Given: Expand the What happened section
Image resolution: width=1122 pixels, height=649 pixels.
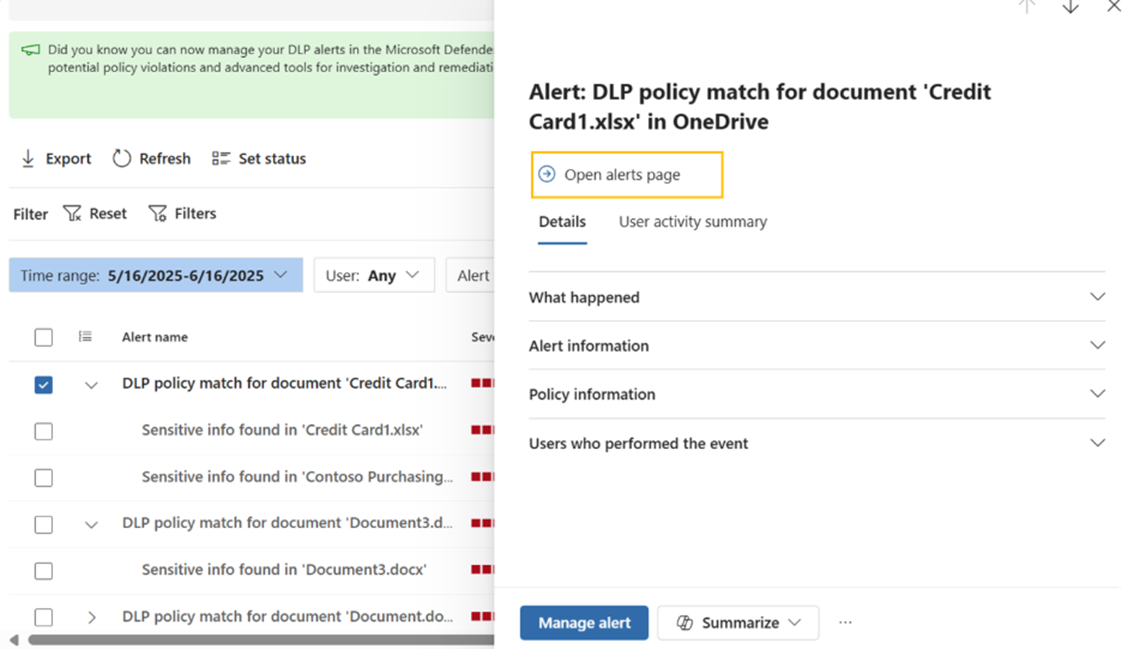Looking at the screenshot, I should [x=817, y=297].
